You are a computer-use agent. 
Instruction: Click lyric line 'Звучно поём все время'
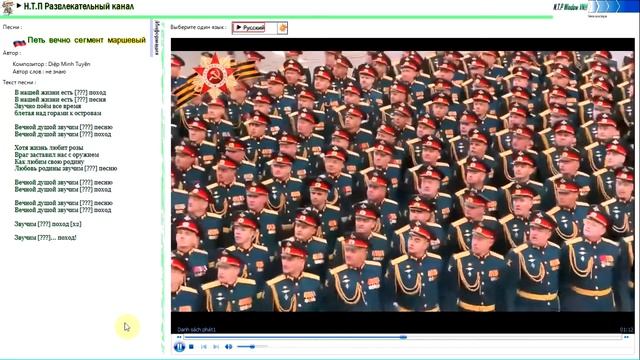[48, 106]
